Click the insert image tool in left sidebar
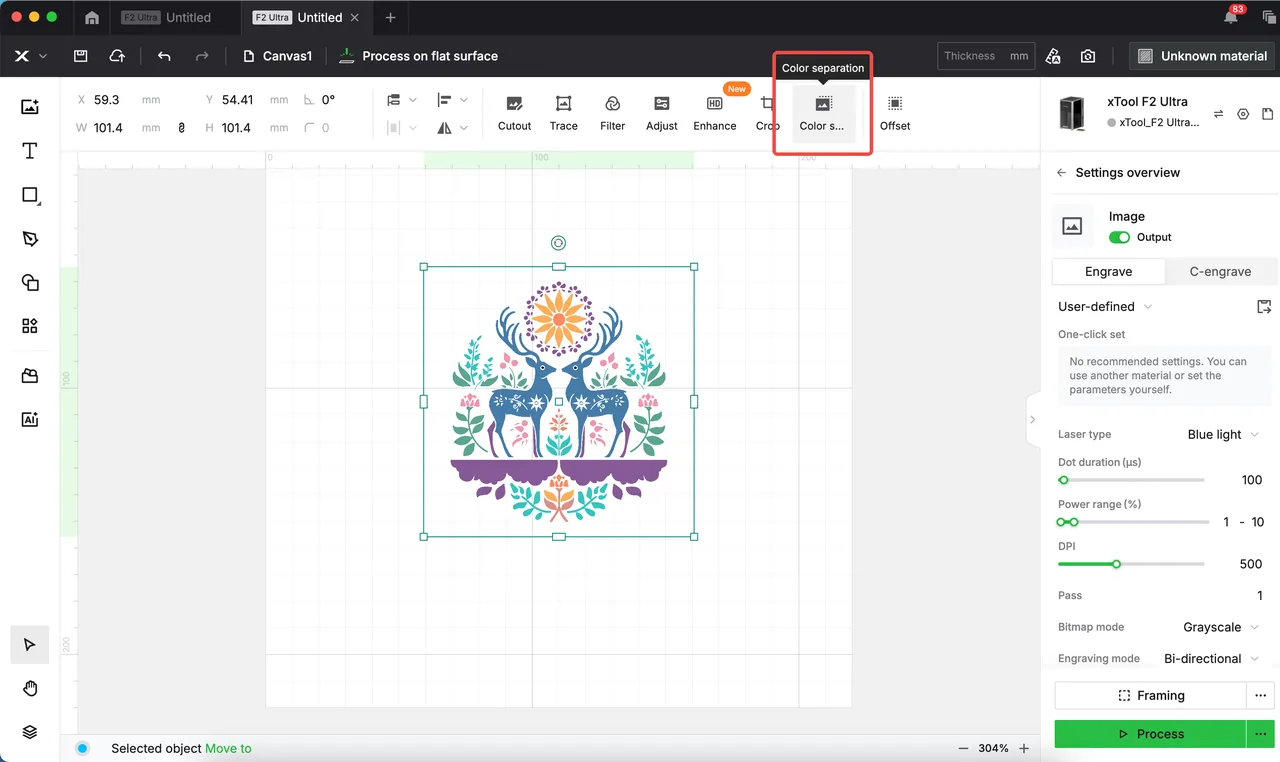 [30, 107]
